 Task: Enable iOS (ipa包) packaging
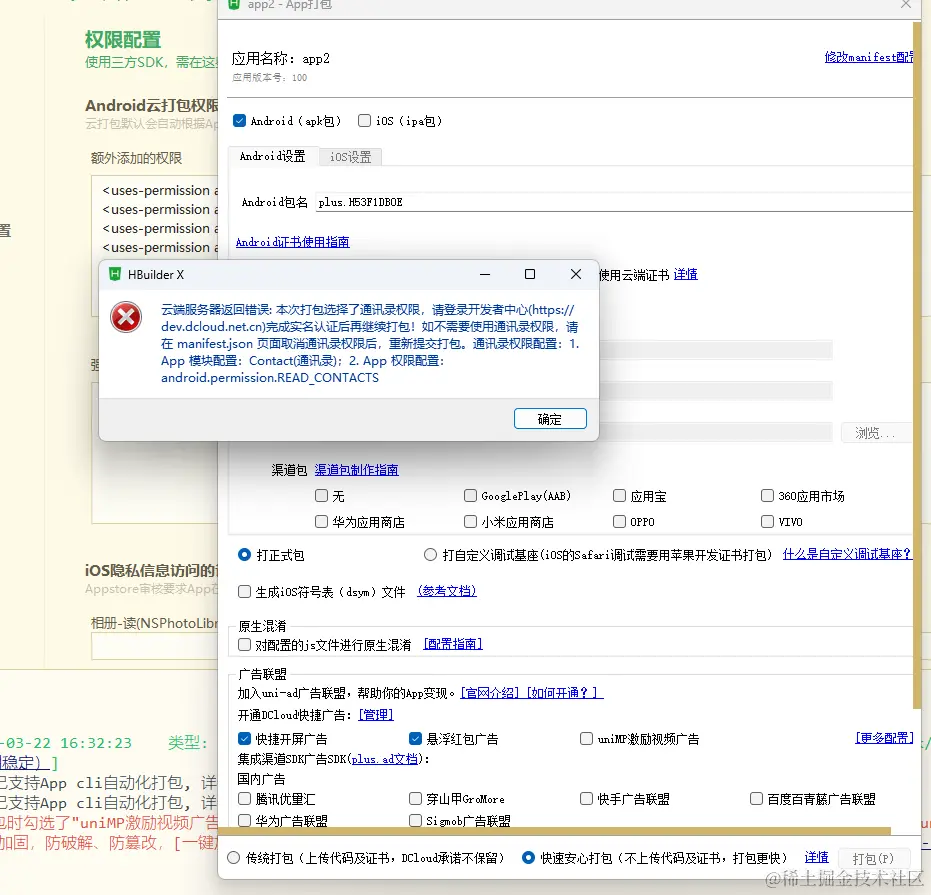[365, 120]
